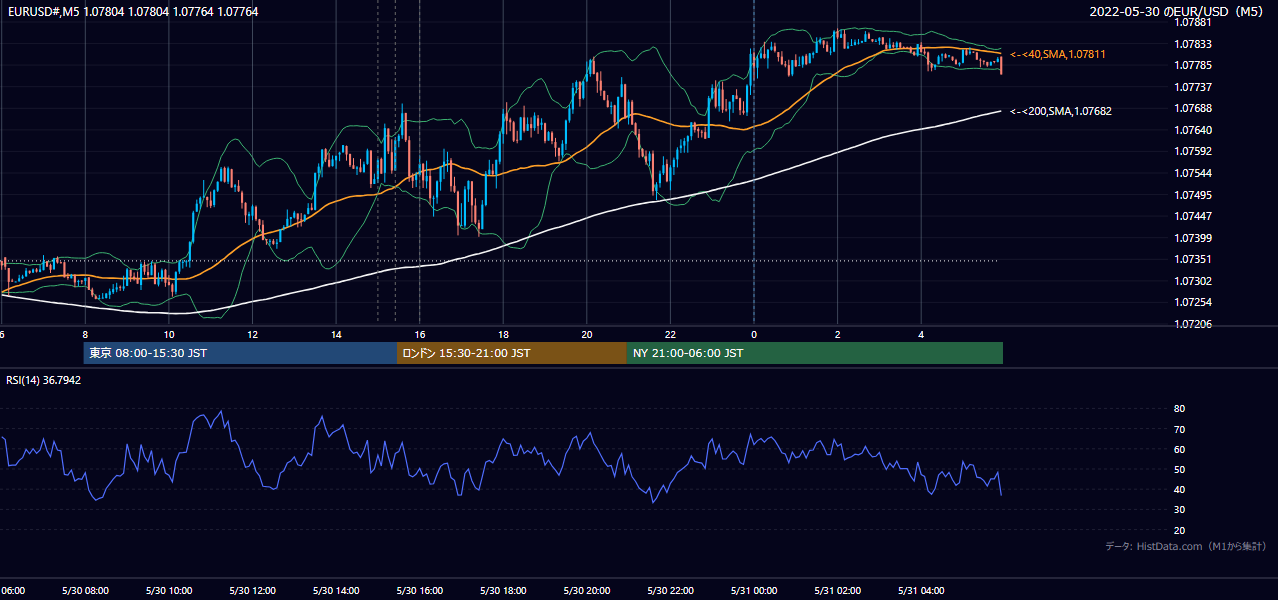Click the 5/31 02:00 time axis label
1278x600 pixels.
(x=837, y=591)
